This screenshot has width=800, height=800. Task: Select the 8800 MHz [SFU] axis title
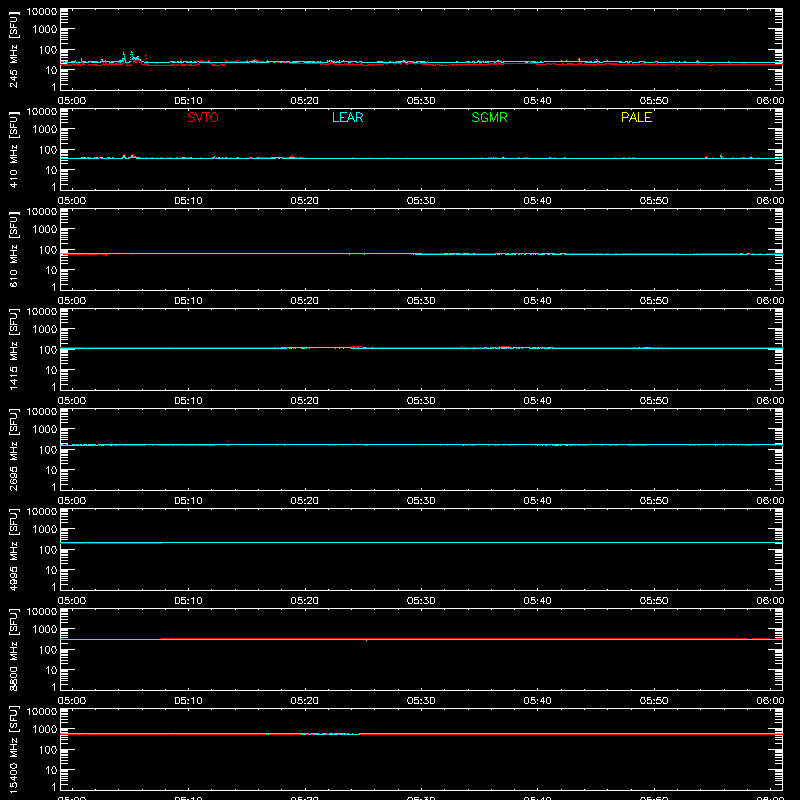point(13,649)
